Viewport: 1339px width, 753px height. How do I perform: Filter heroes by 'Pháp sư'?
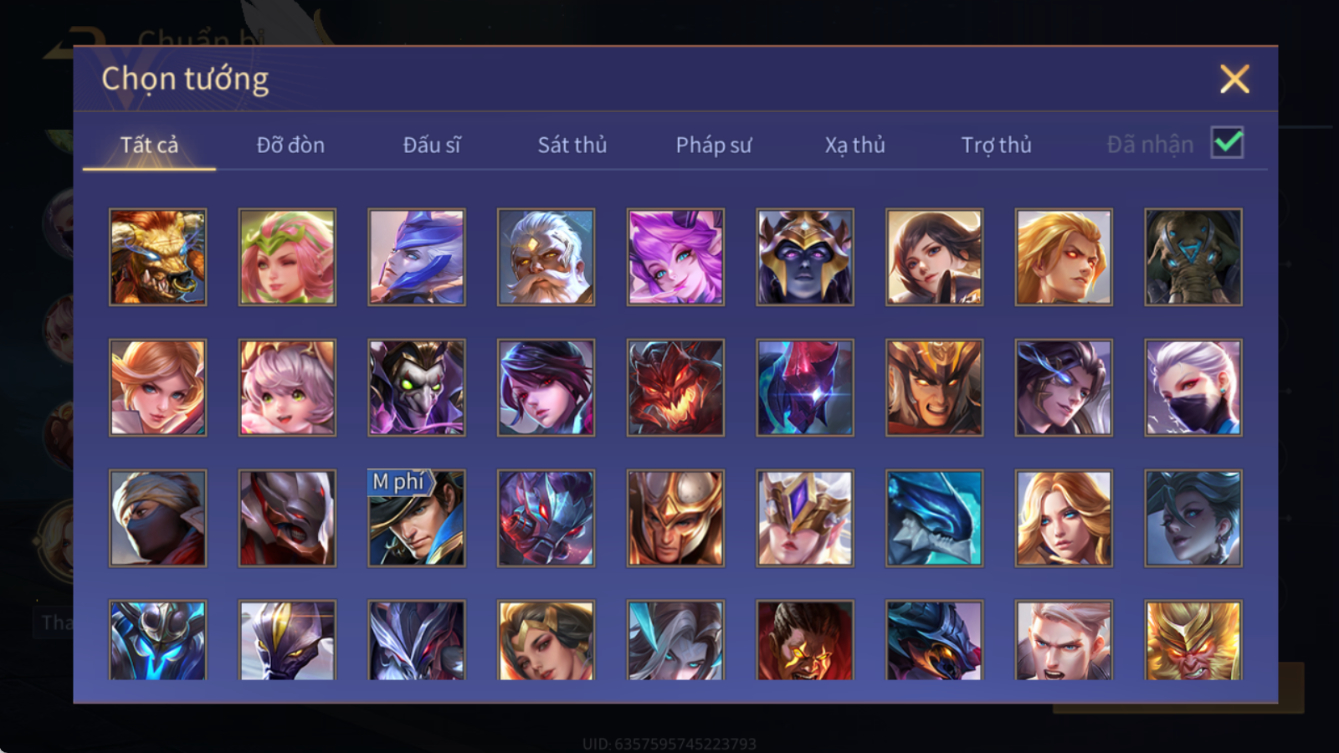[713, 145]
